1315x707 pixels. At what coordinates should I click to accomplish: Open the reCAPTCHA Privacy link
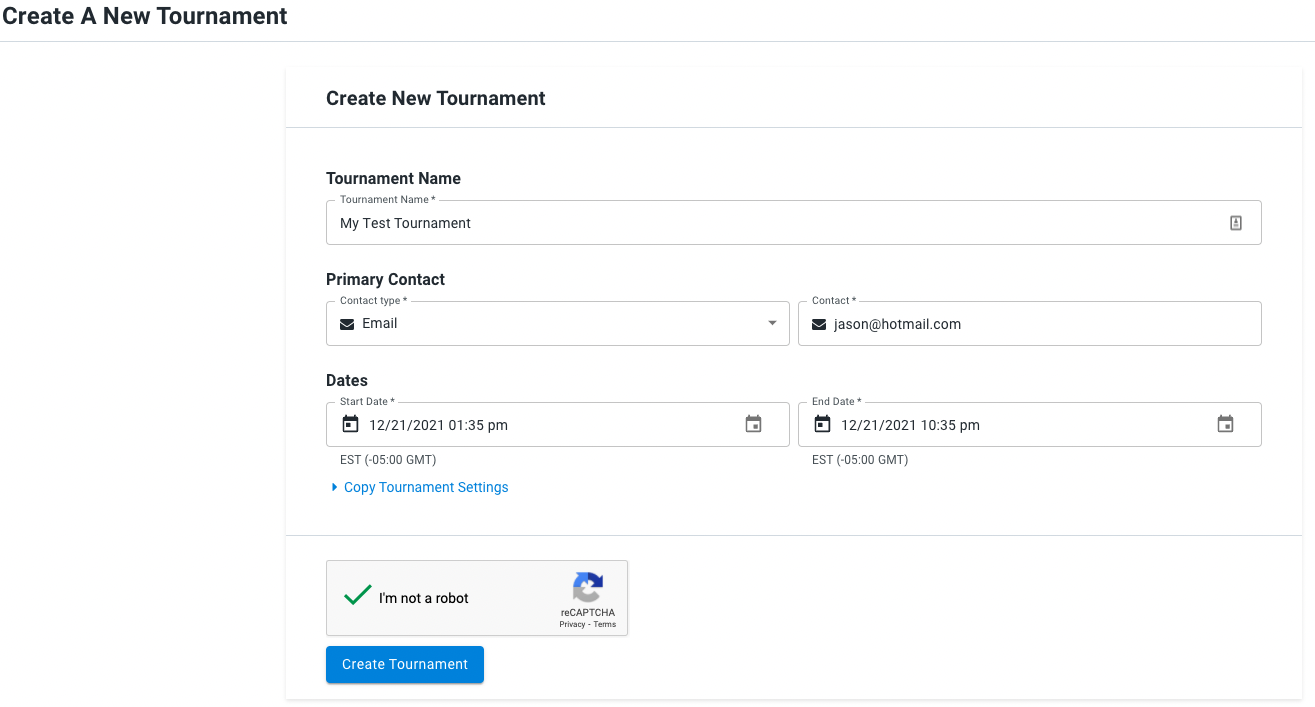click(572, 624)
